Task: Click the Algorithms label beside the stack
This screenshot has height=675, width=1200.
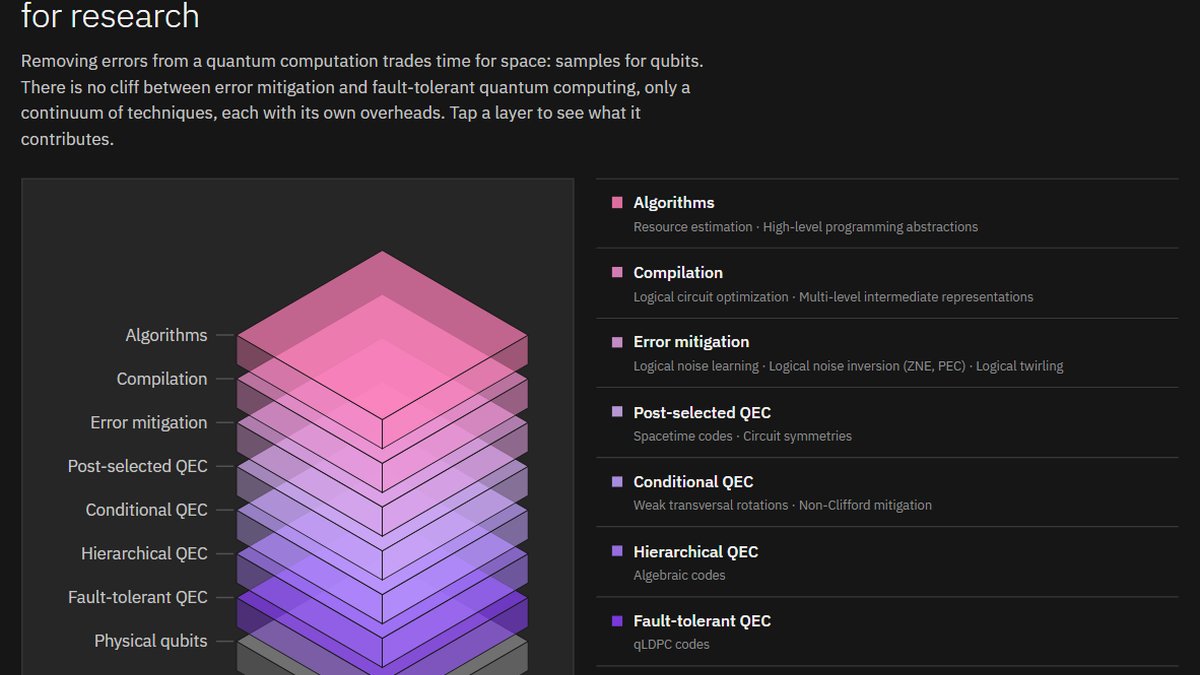Action: point(167,335)
